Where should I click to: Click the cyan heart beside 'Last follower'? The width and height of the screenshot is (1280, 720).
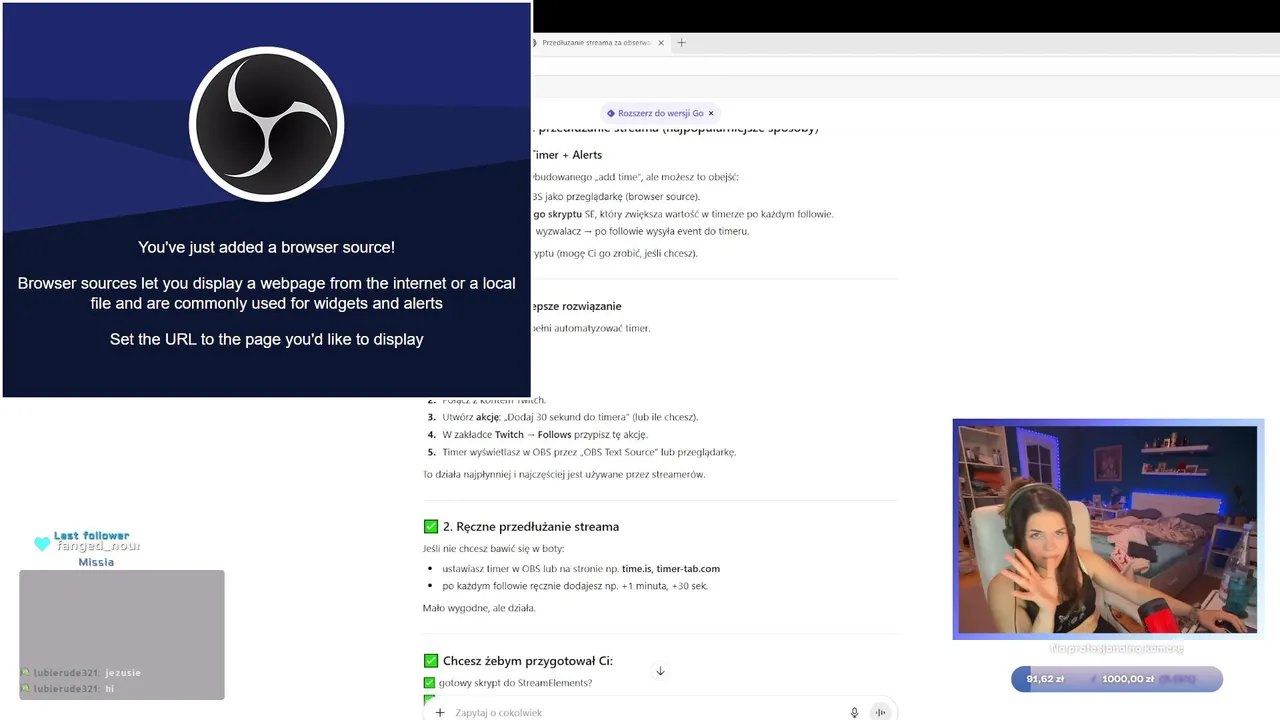tap(42, 544)
